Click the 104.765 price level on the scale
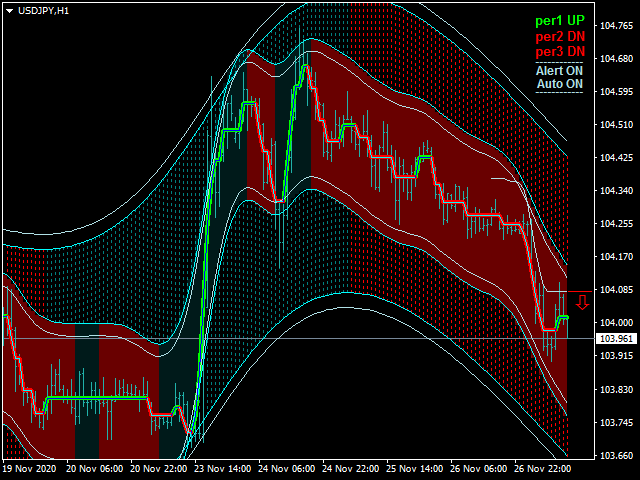The height and width of the screenshot is (480, 640). [x=613, y=26]
